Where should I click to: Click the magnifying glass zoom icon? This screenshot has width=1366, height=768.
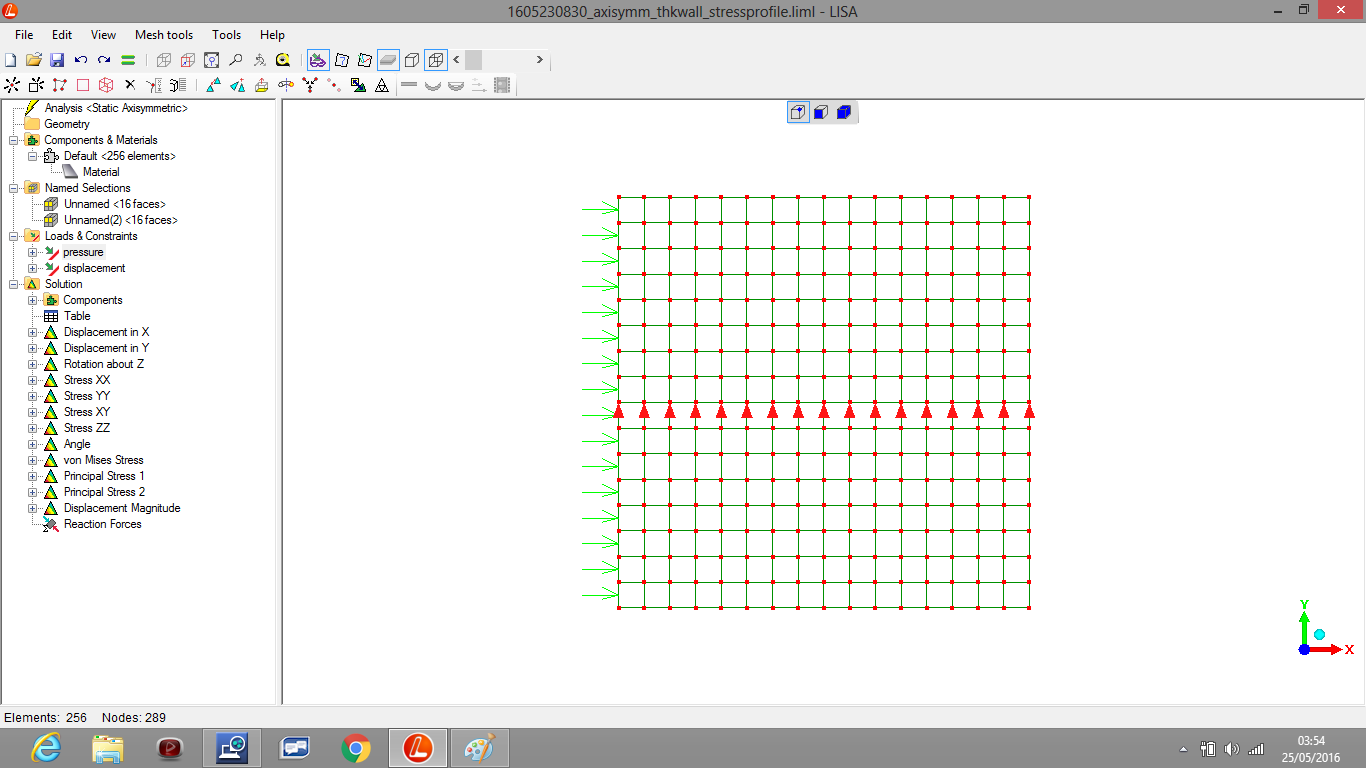pyautogui.click(x=236, y=60)
